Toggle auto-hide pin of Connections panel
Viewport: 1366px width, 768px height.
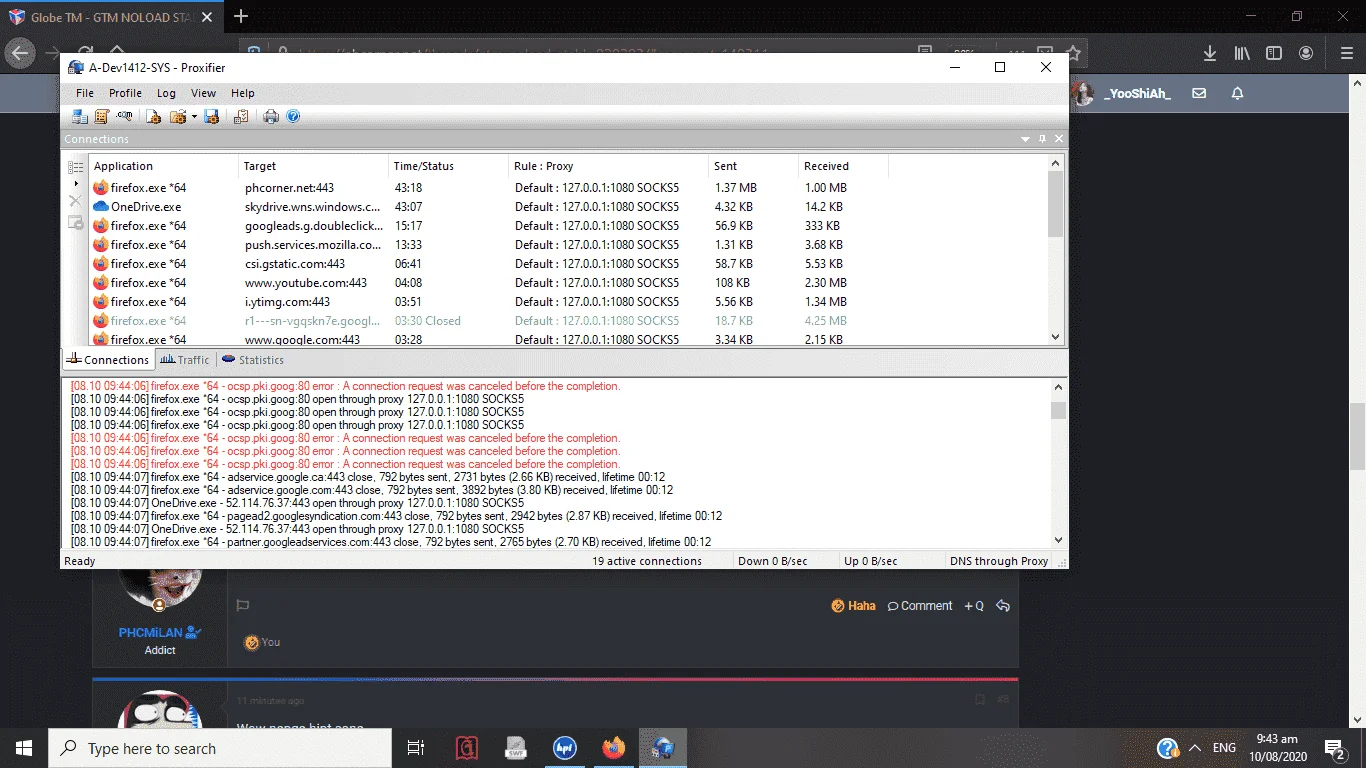tap(1042, 139)
